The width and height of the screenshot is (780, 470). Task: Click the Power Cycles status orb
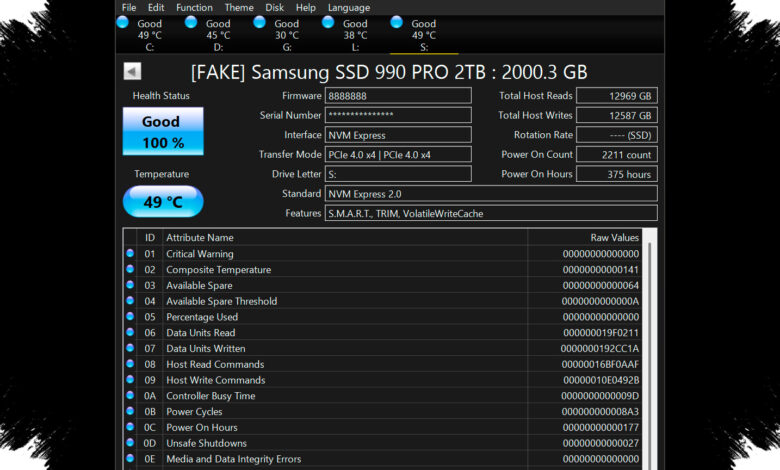(x=130, y=411)
